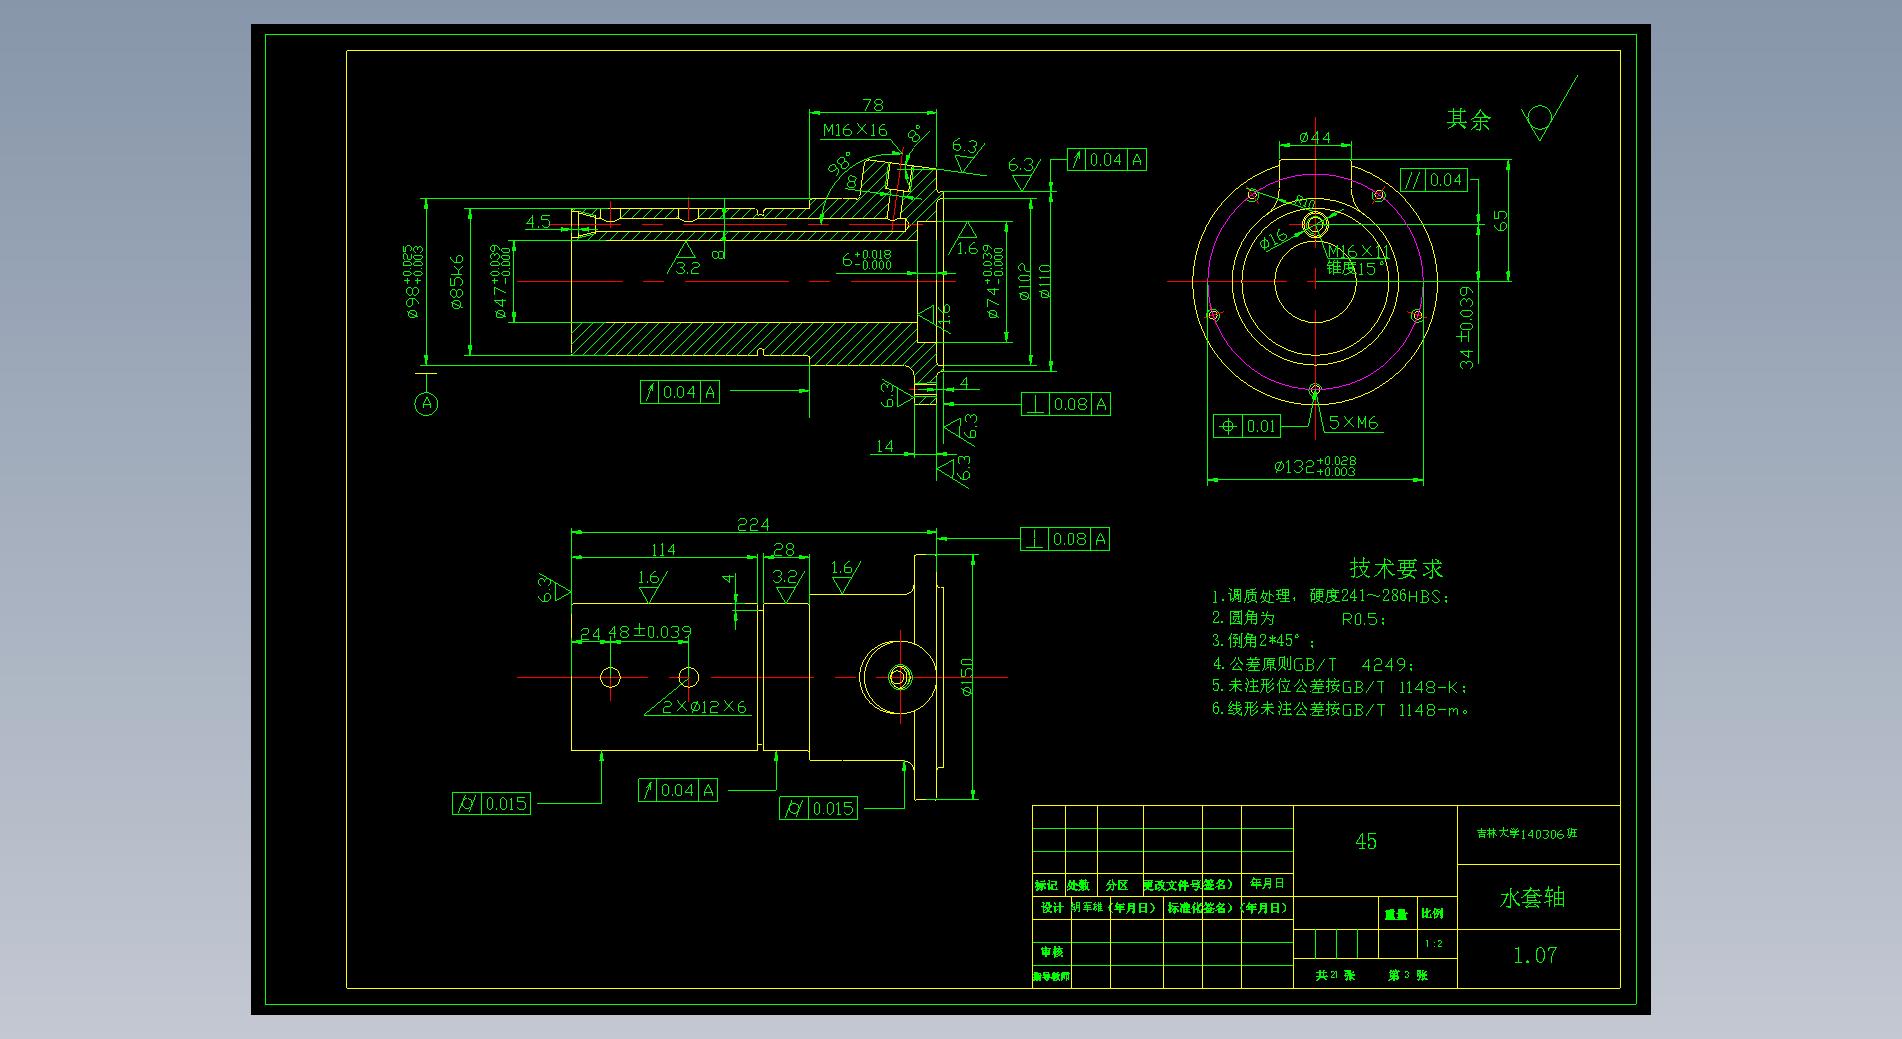Viewport: 1902px width, 1039px height.
Task: Click the 'ø47' bore diameter dimension
Action: pyautogui.click(x=501, y=282)
